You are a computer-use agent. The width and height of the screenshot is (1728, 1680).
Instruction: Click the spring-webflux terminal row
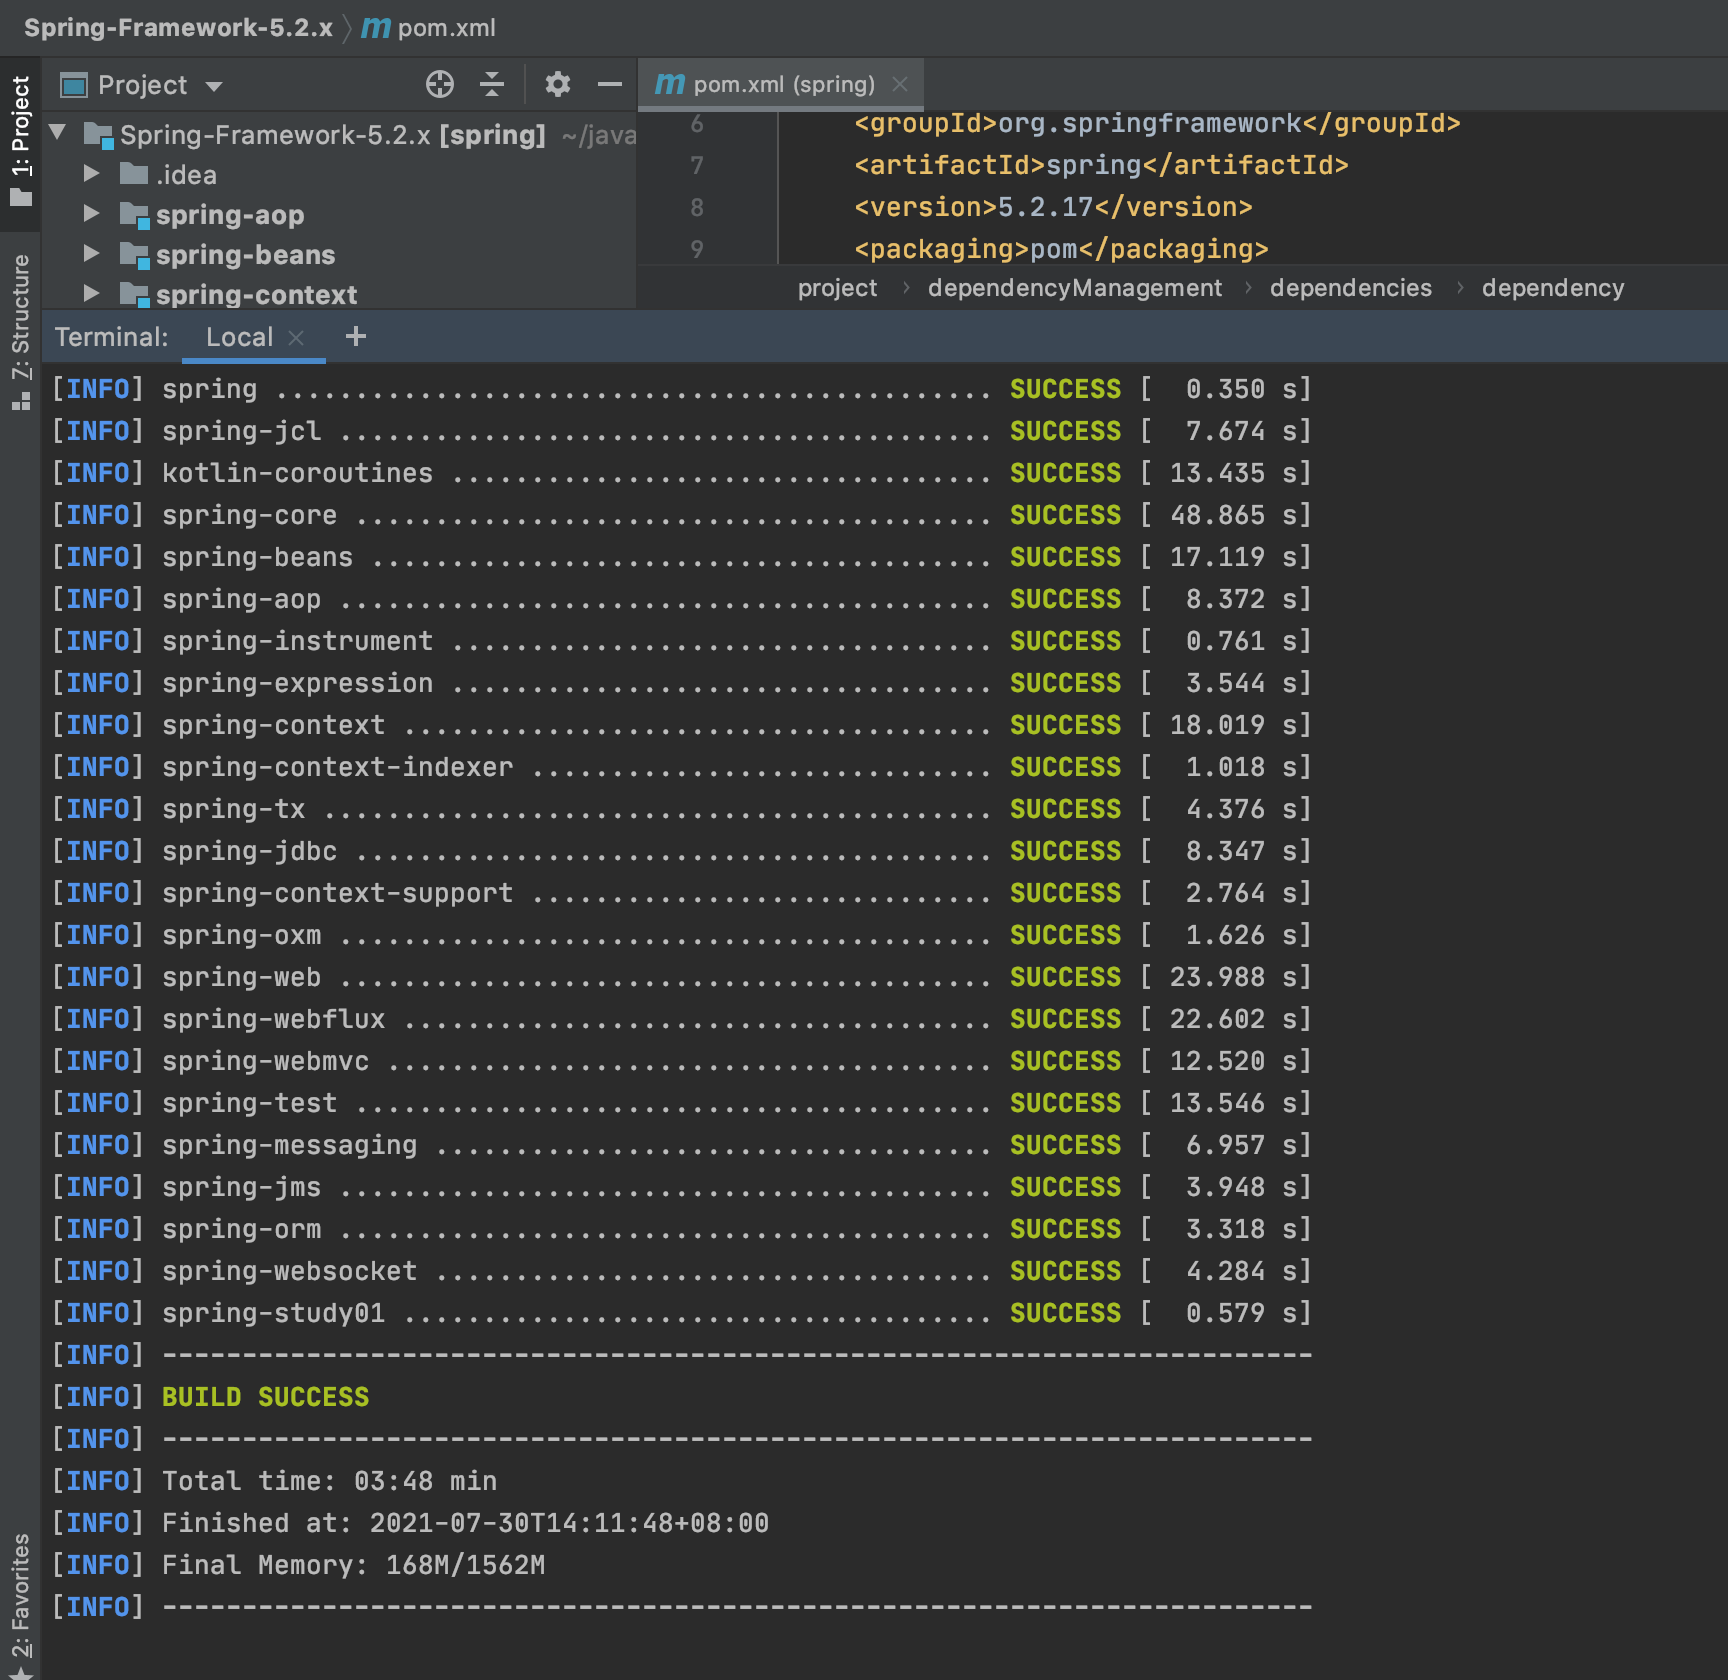(x=681, y=1019)
